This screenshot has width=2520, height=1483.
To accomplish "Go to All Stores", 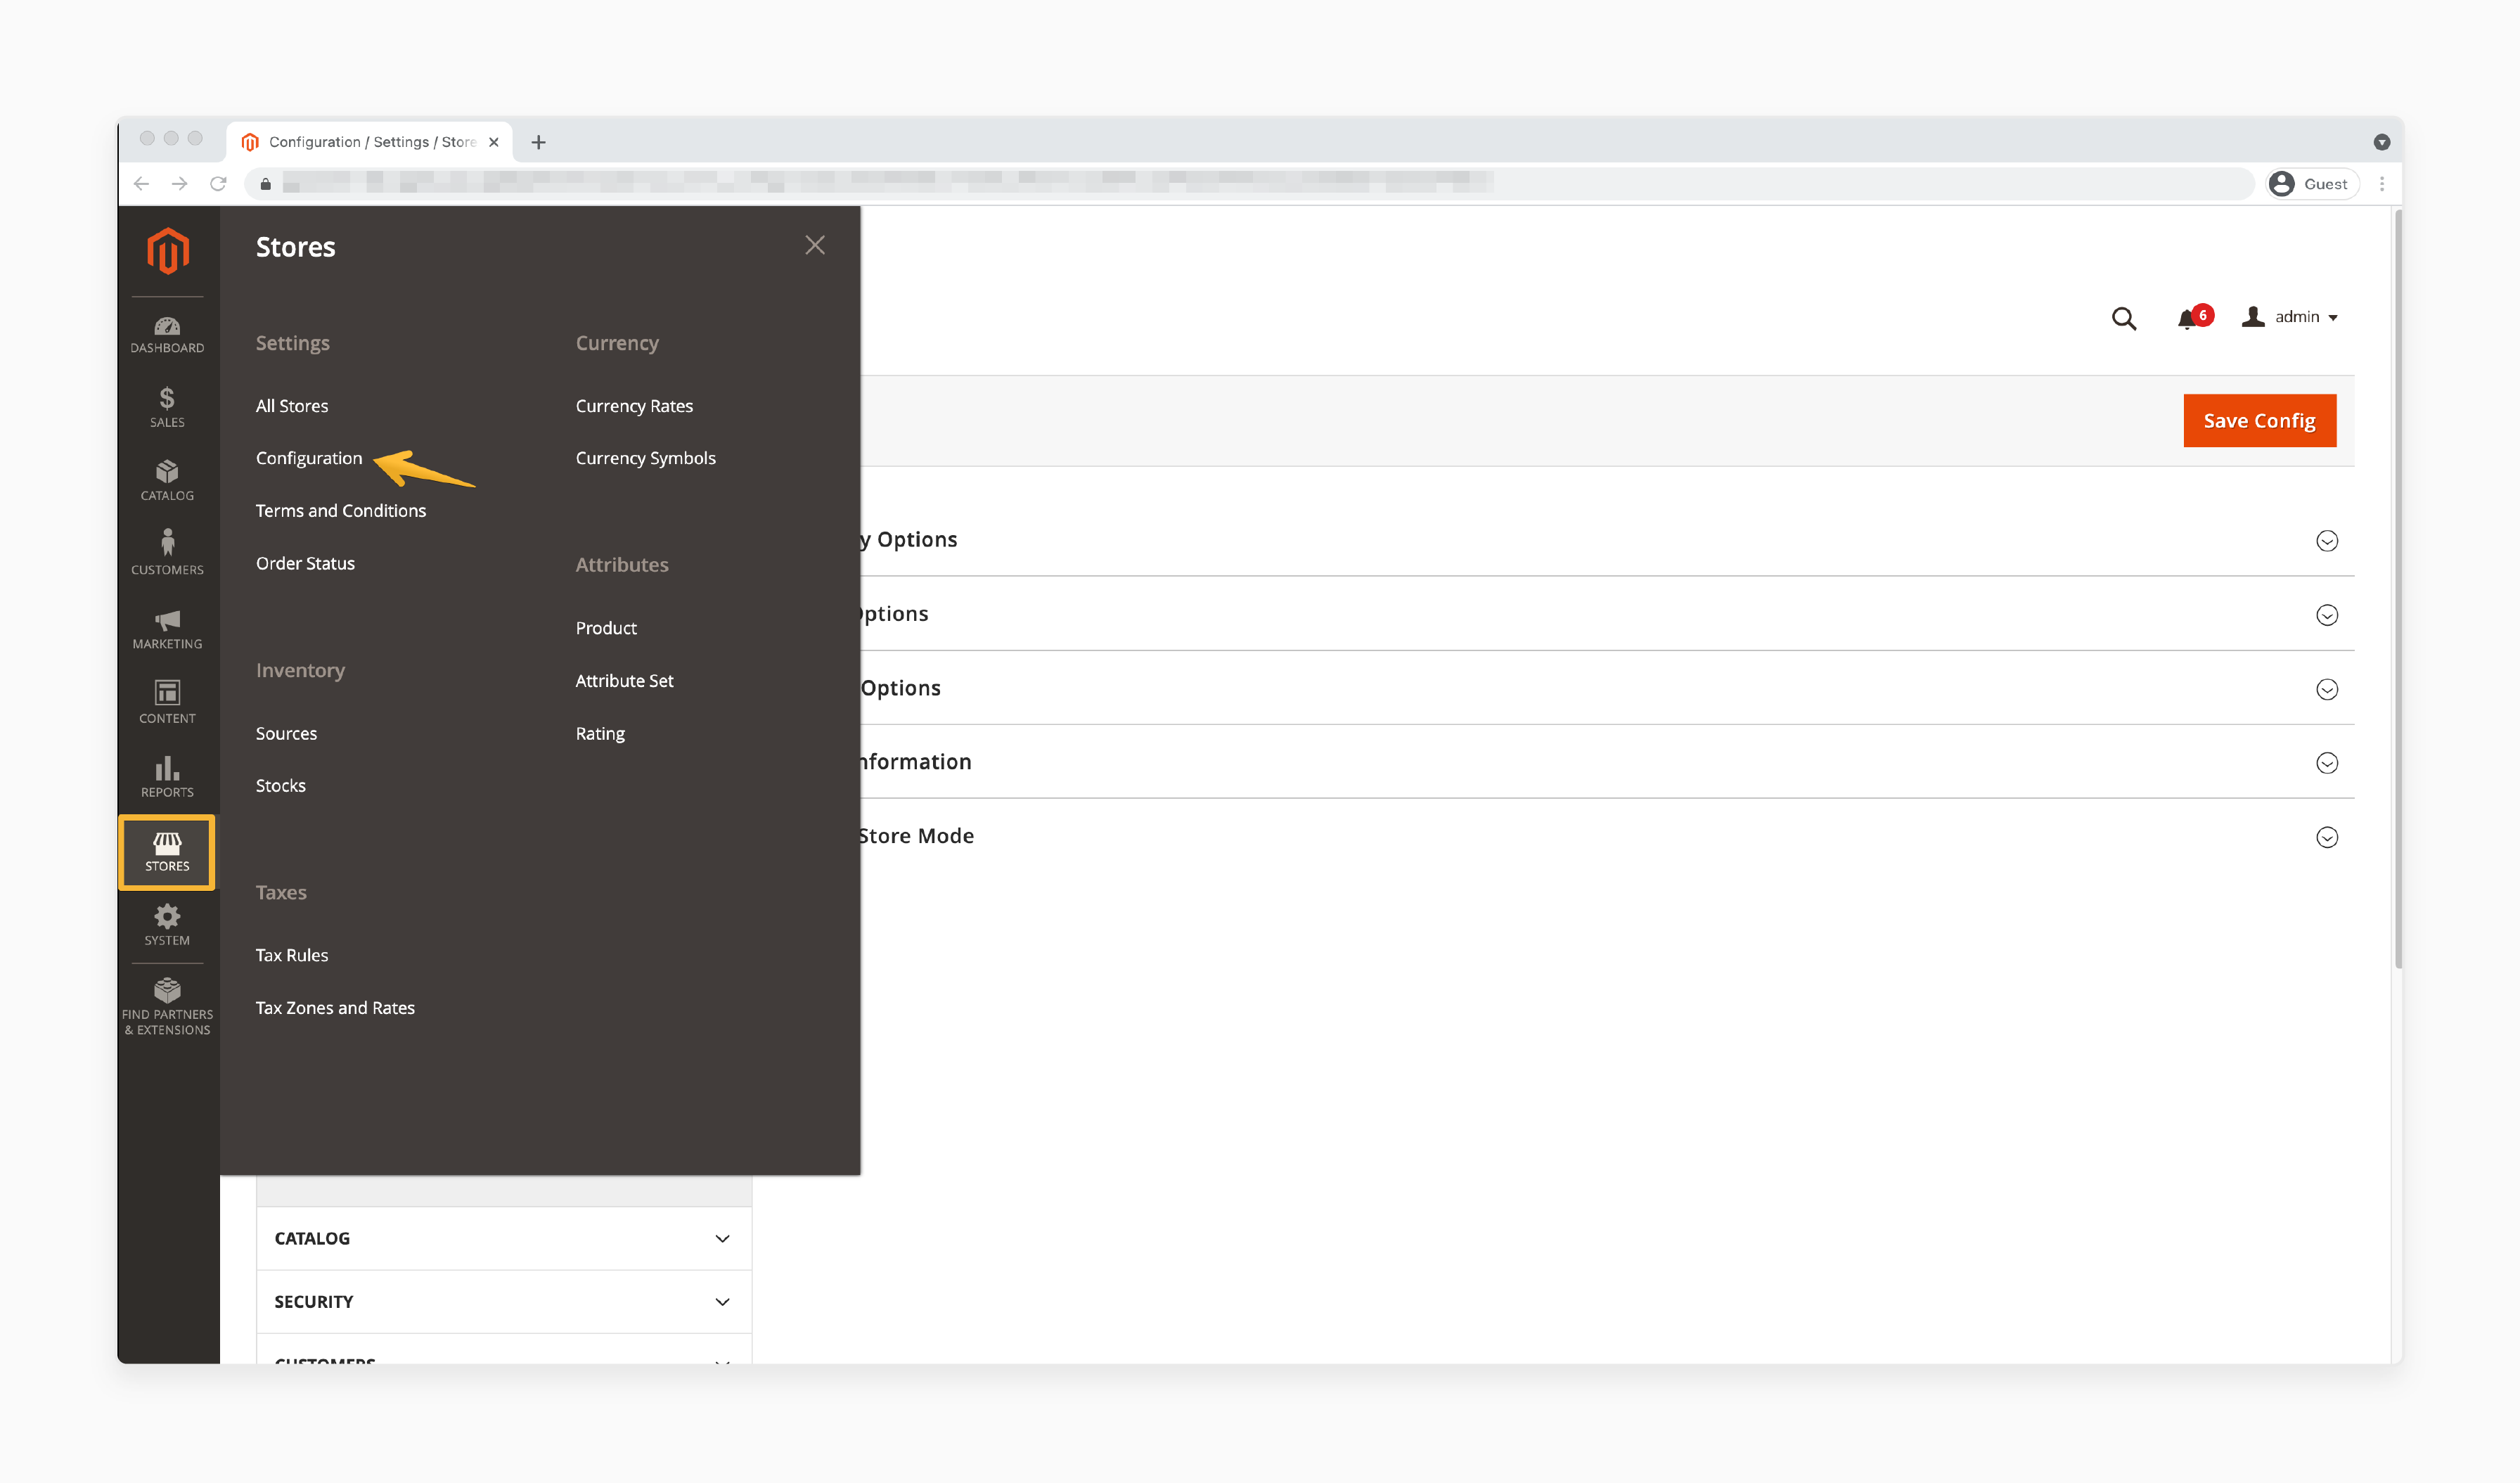I will coord(291,406).
